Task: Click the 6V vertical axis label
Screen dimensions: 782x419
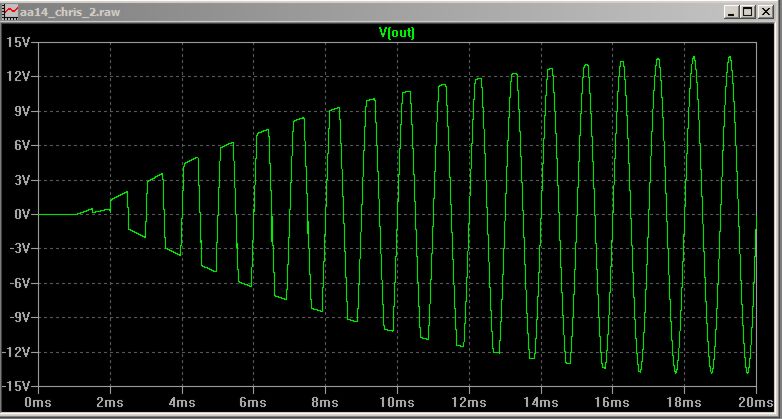Action: [x=20, y=146]
